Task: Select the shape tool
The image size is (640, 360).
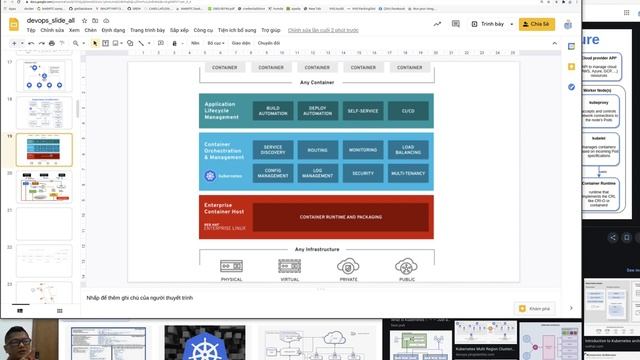Action: [x=130, y=43]
